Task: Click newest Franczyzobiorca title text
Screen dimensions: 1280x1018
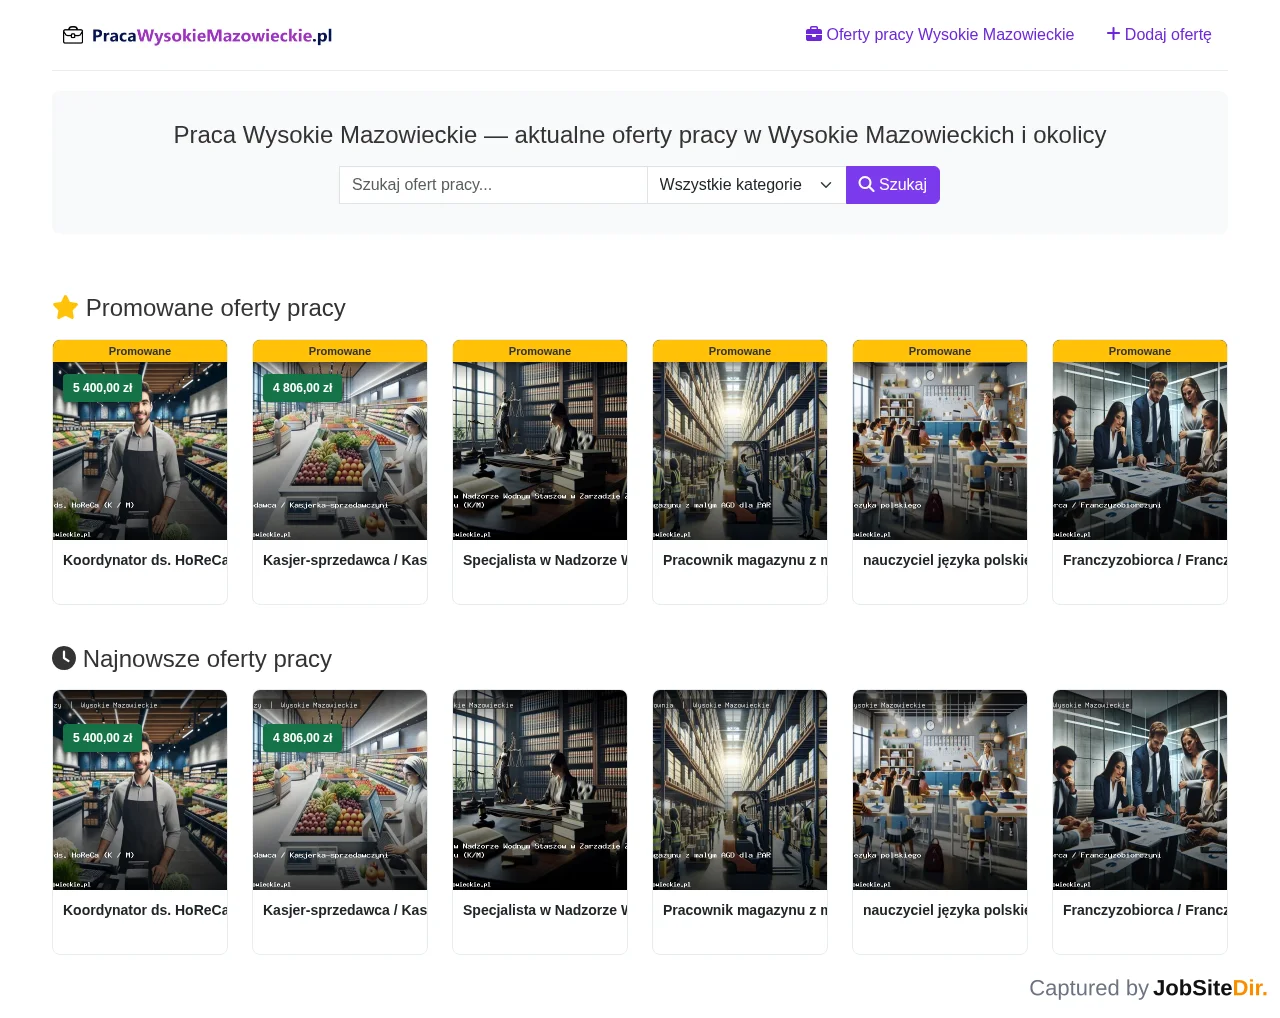Action: click(x=1145, y=910)
